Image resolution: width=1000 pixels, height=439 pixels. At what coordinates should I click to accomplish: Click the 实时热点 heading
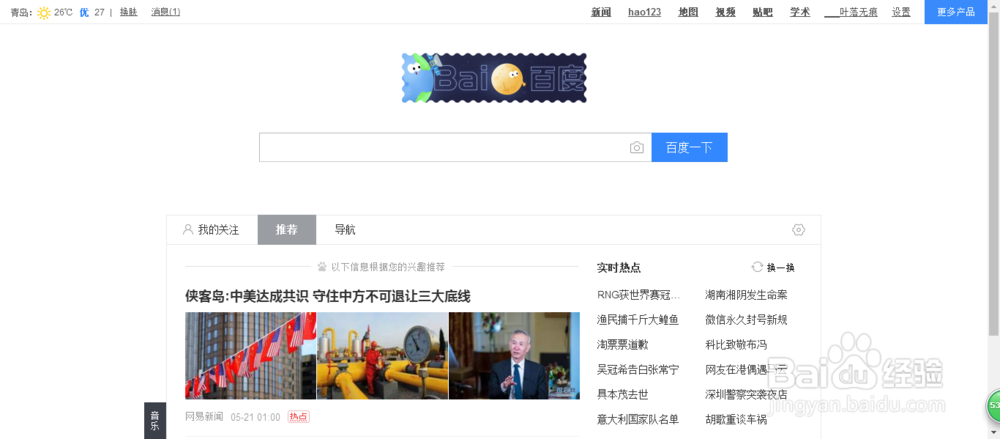pos(619,267)
